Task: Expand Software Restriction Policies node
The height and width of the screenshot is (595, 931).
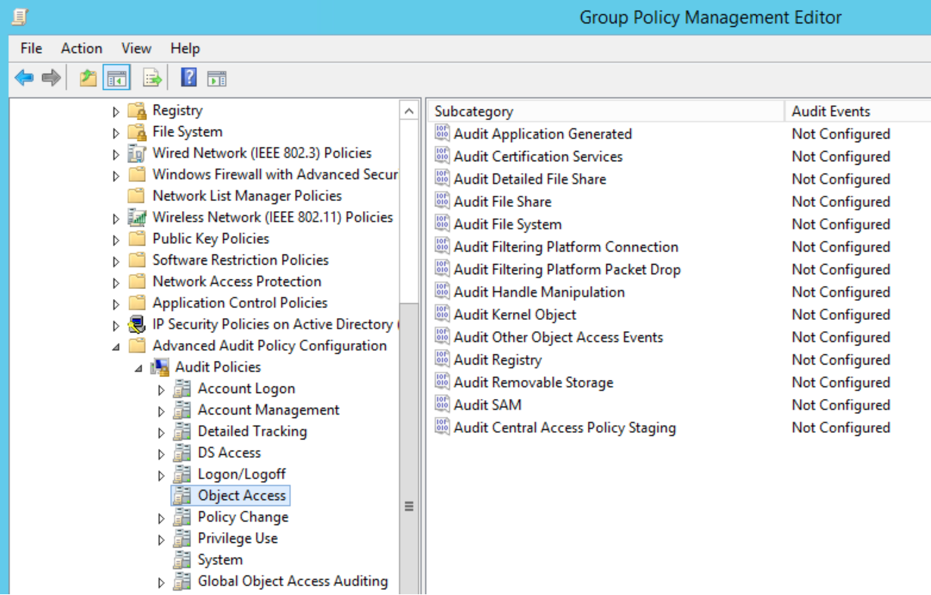Action: (116, 261)
